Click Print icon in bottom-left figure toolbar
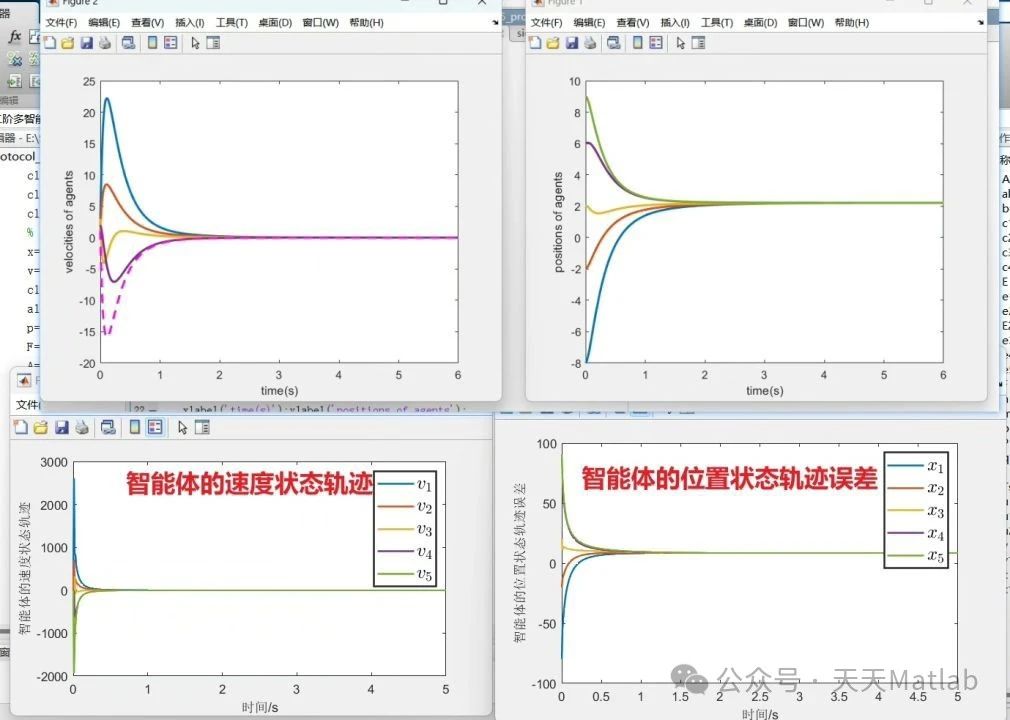The height and width of the screenshot is (720, 1010). coord(82,427)
